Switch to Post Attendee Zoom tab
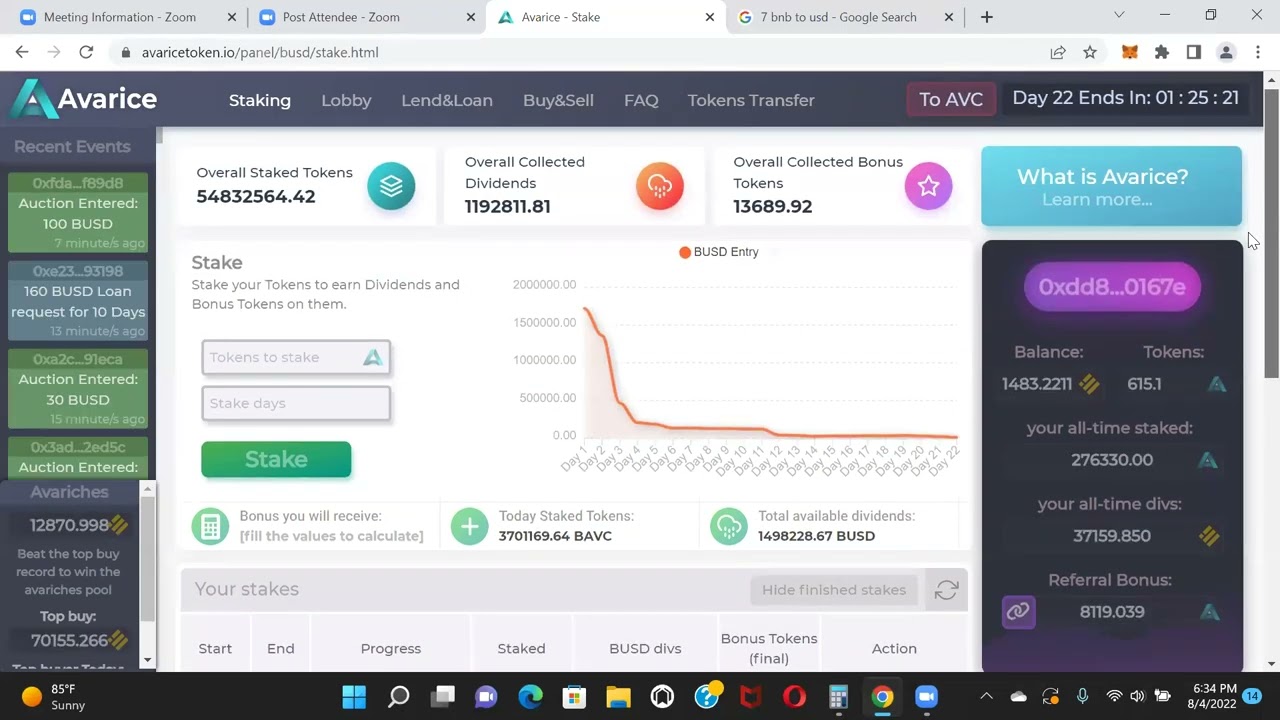The image size is (1280, 720). [365, 17]
